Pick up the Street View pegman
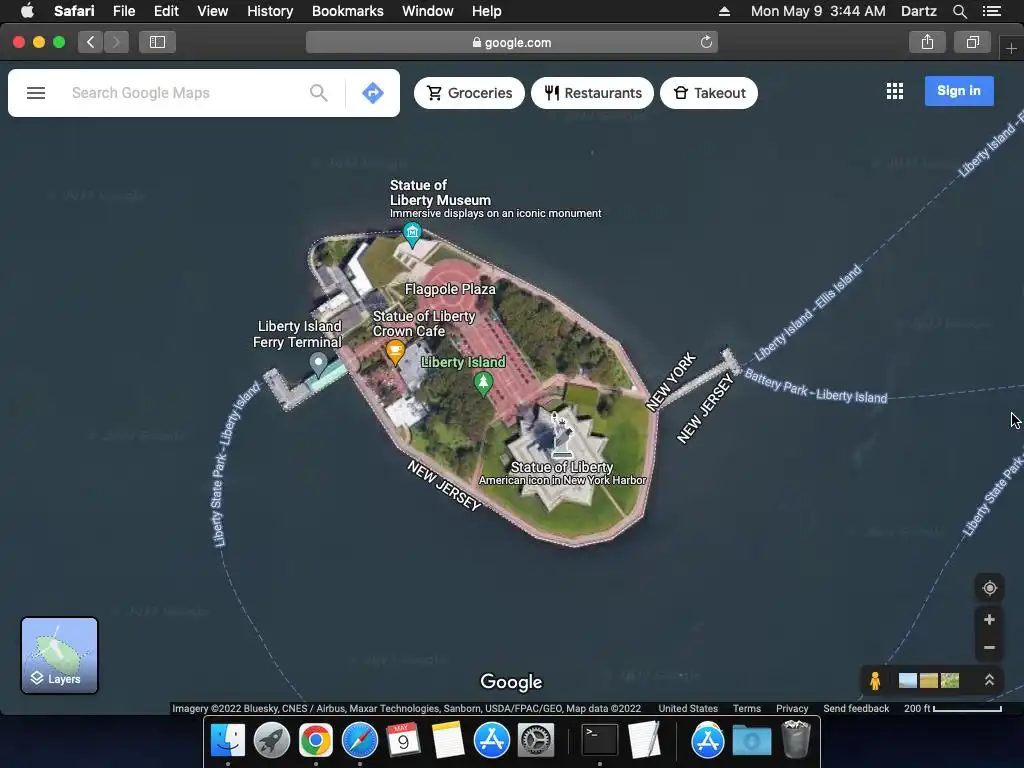The height and width of the screenshot is (768, 1024). [x=875, y=680]
